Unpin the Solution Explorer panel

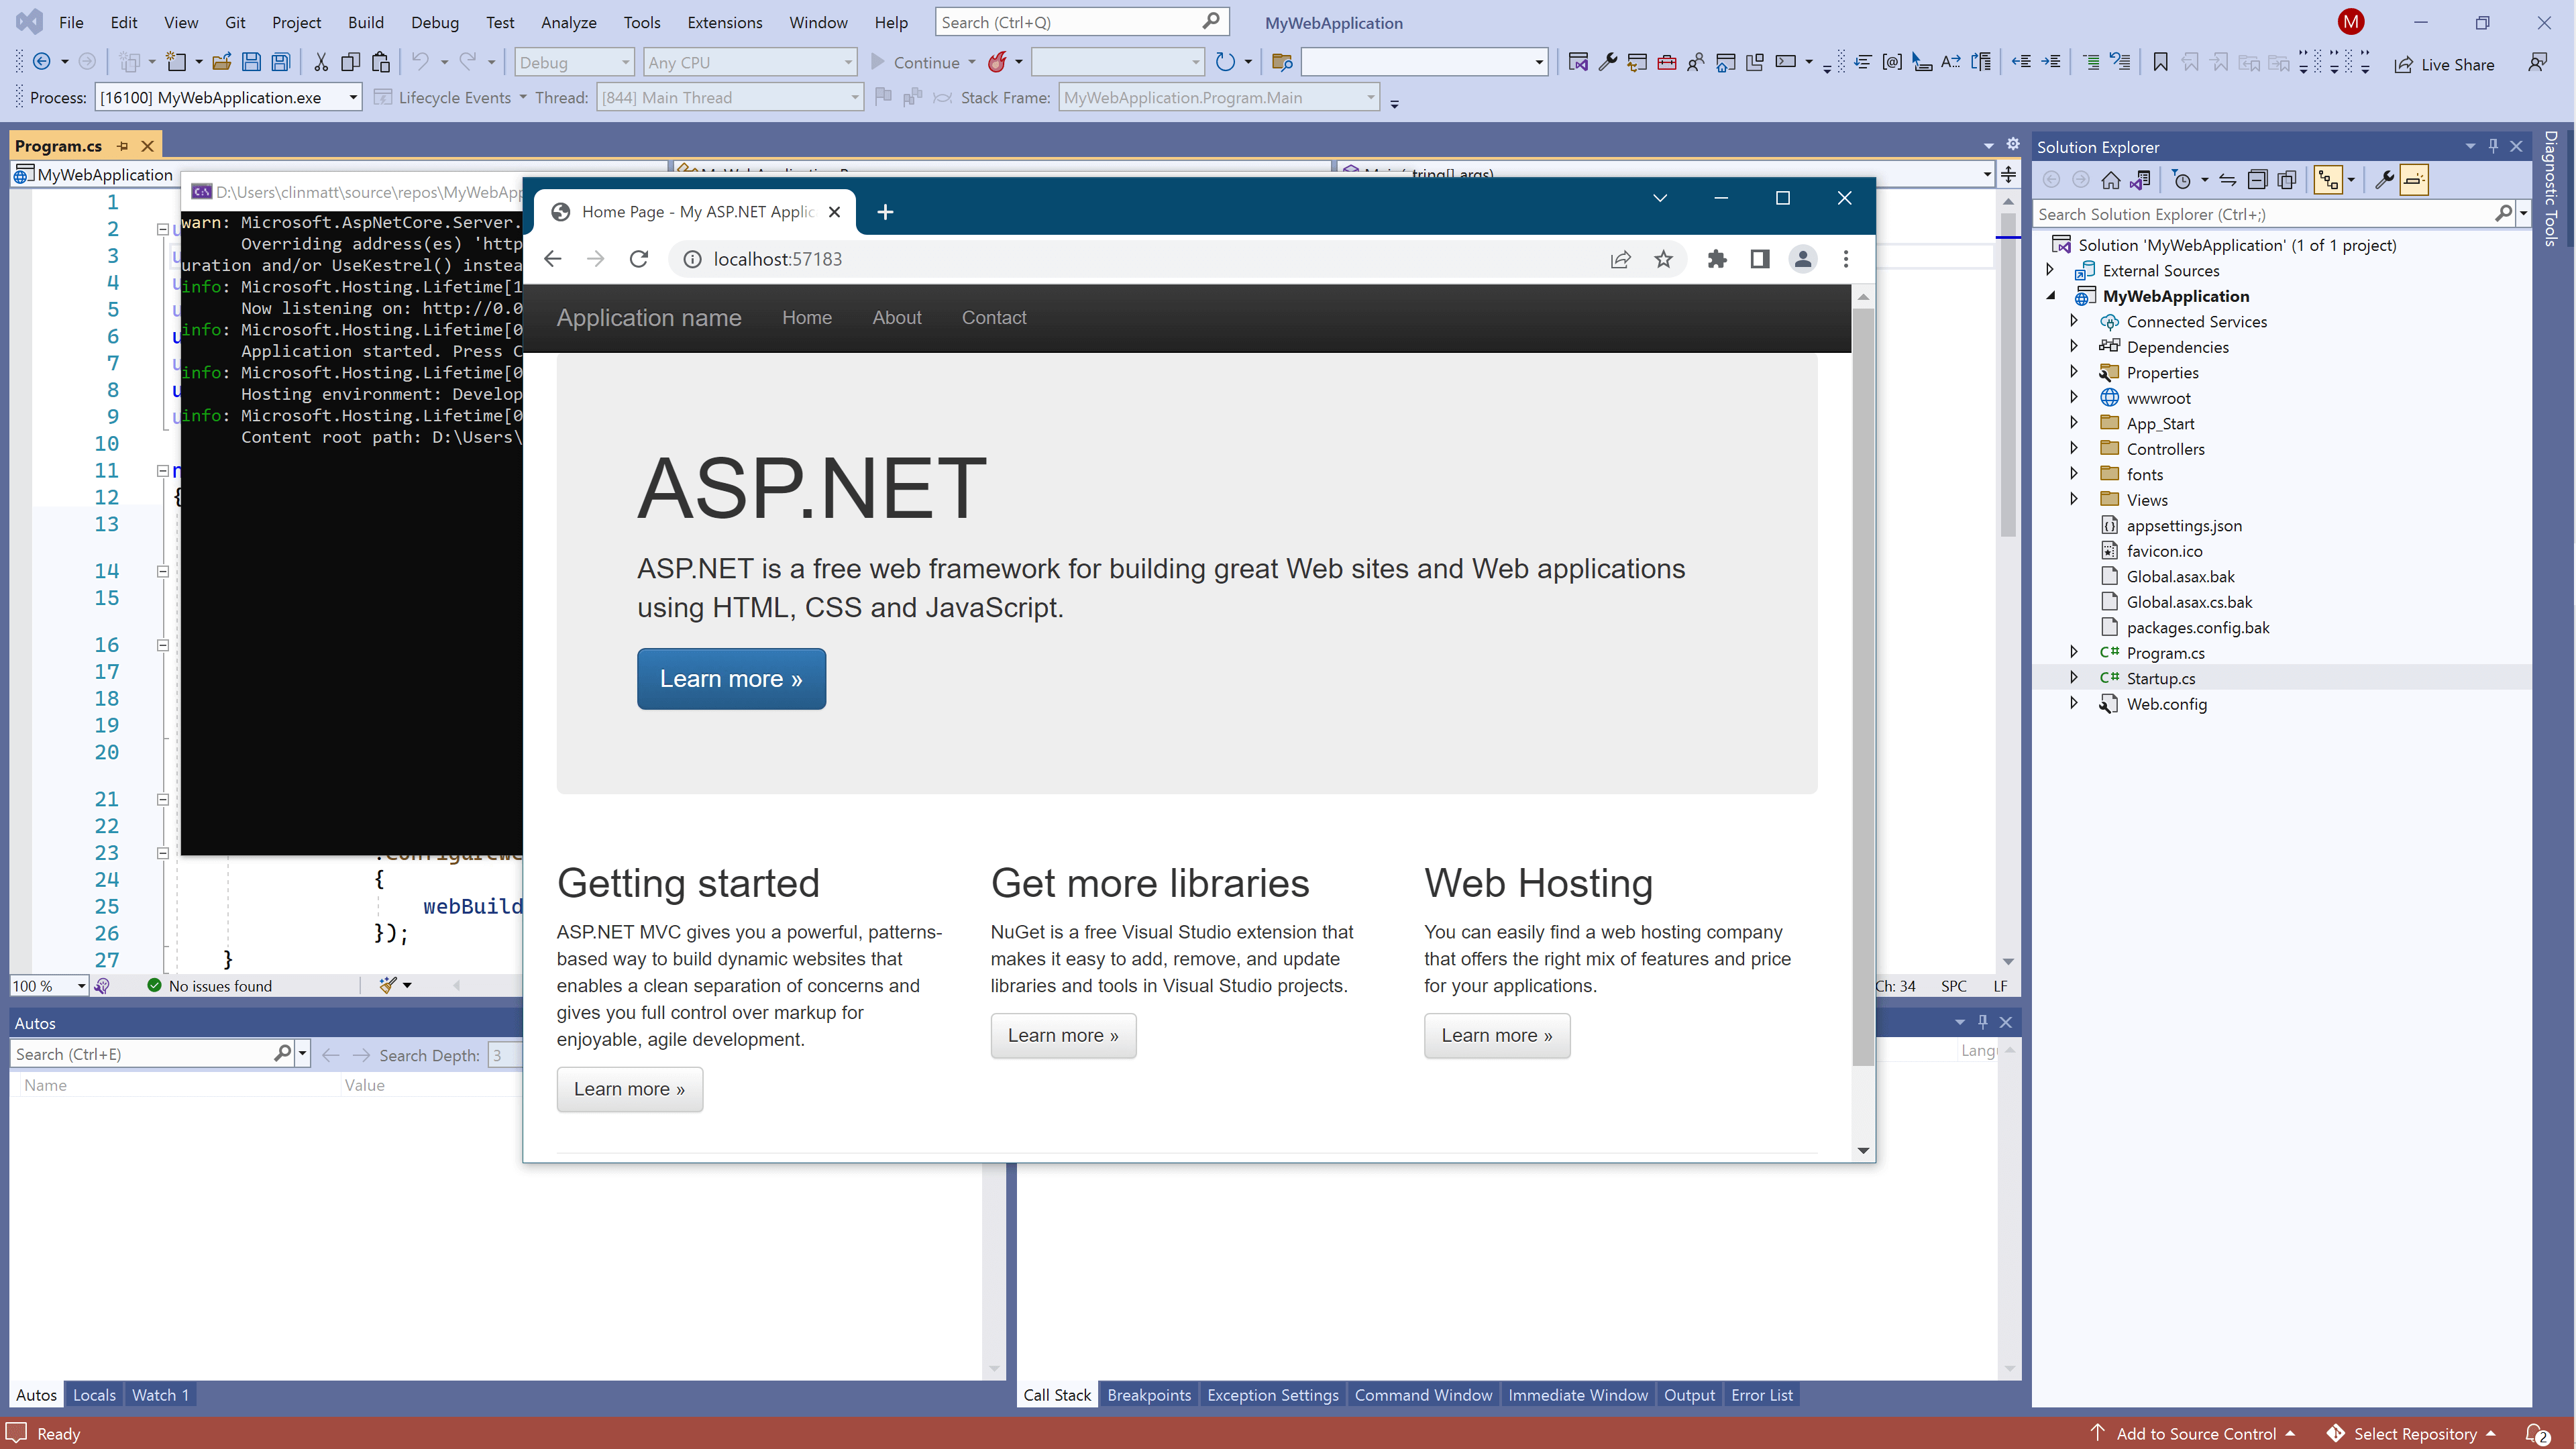point(2493,146)
